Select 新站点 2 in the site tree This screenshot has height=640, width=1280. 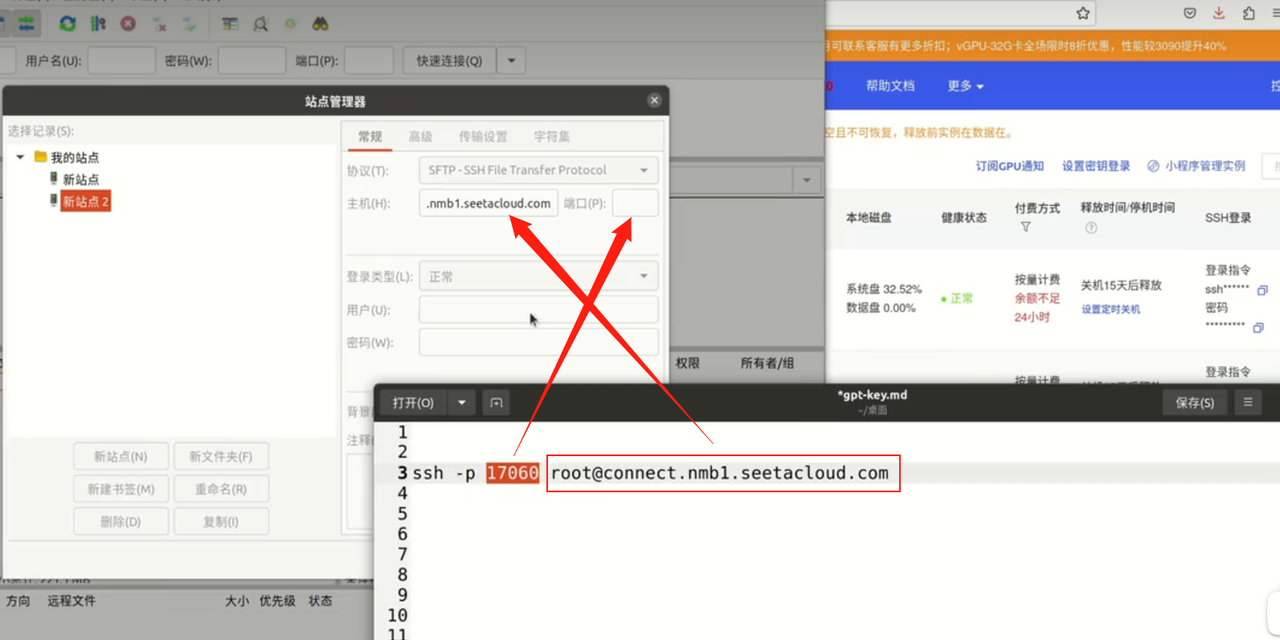coord(85,201)
